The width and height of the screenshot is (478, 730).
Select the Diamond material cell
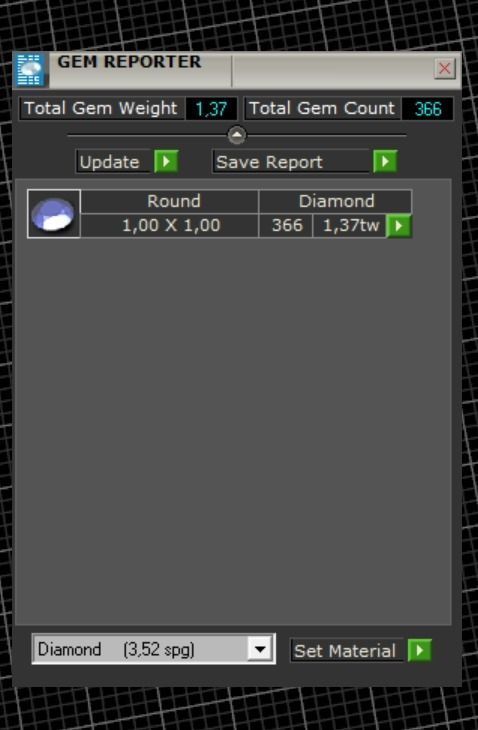[x=335, y=202]
